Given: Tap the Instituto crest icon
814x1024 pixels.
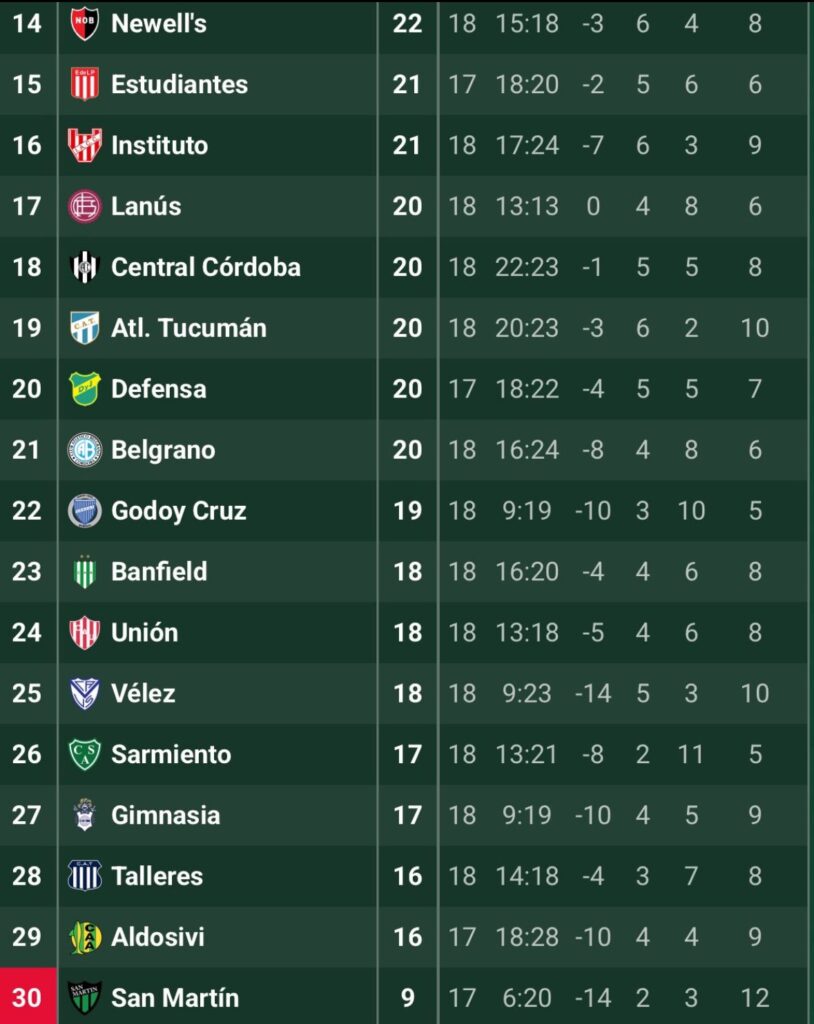Looking at the screenshot, I should click(x=84, y=145).
